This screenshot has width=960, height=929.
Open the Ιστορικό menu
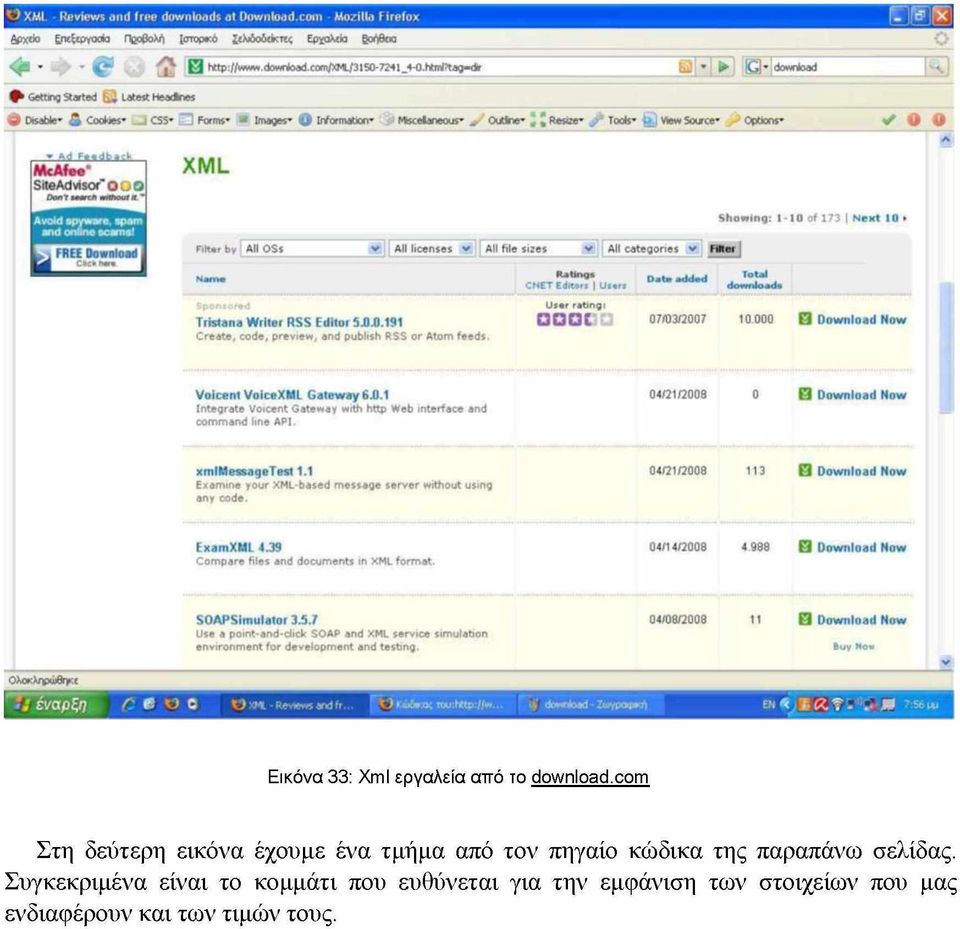[x=198, y=39]
